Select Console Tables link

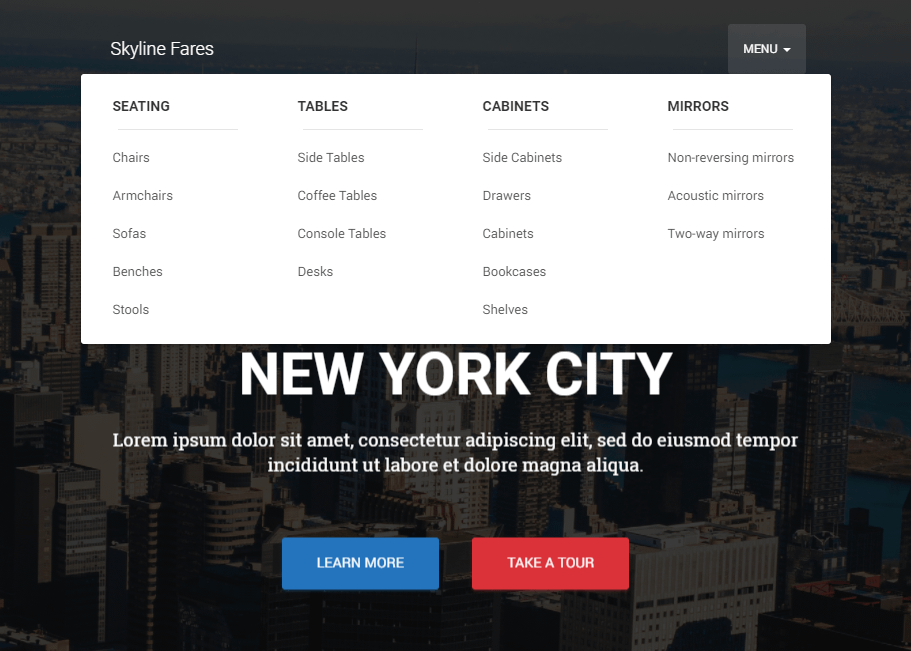[x=341, y=234]
